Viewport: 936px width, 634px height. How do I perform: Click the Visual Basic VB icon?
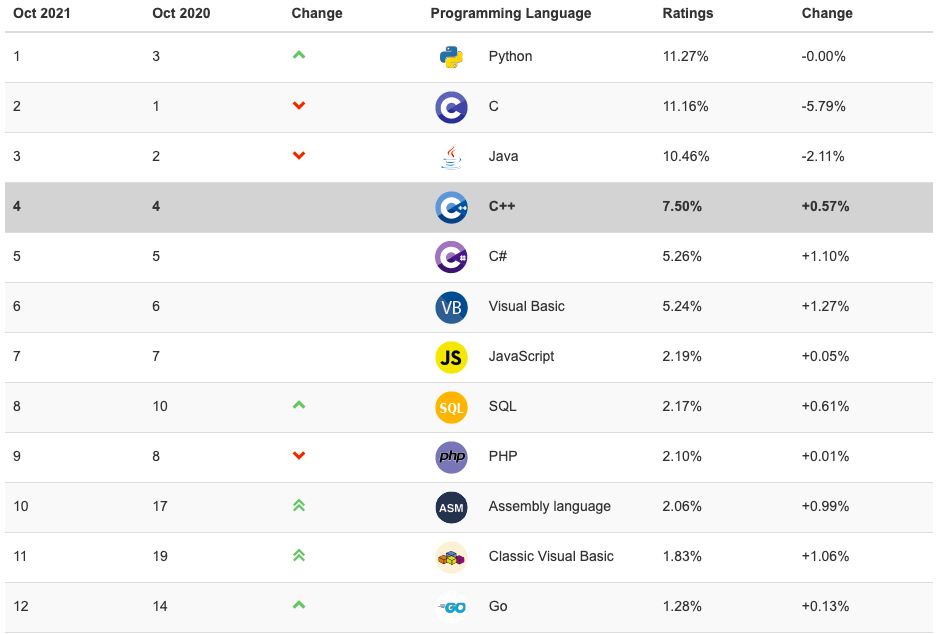[x=451, y=307]
